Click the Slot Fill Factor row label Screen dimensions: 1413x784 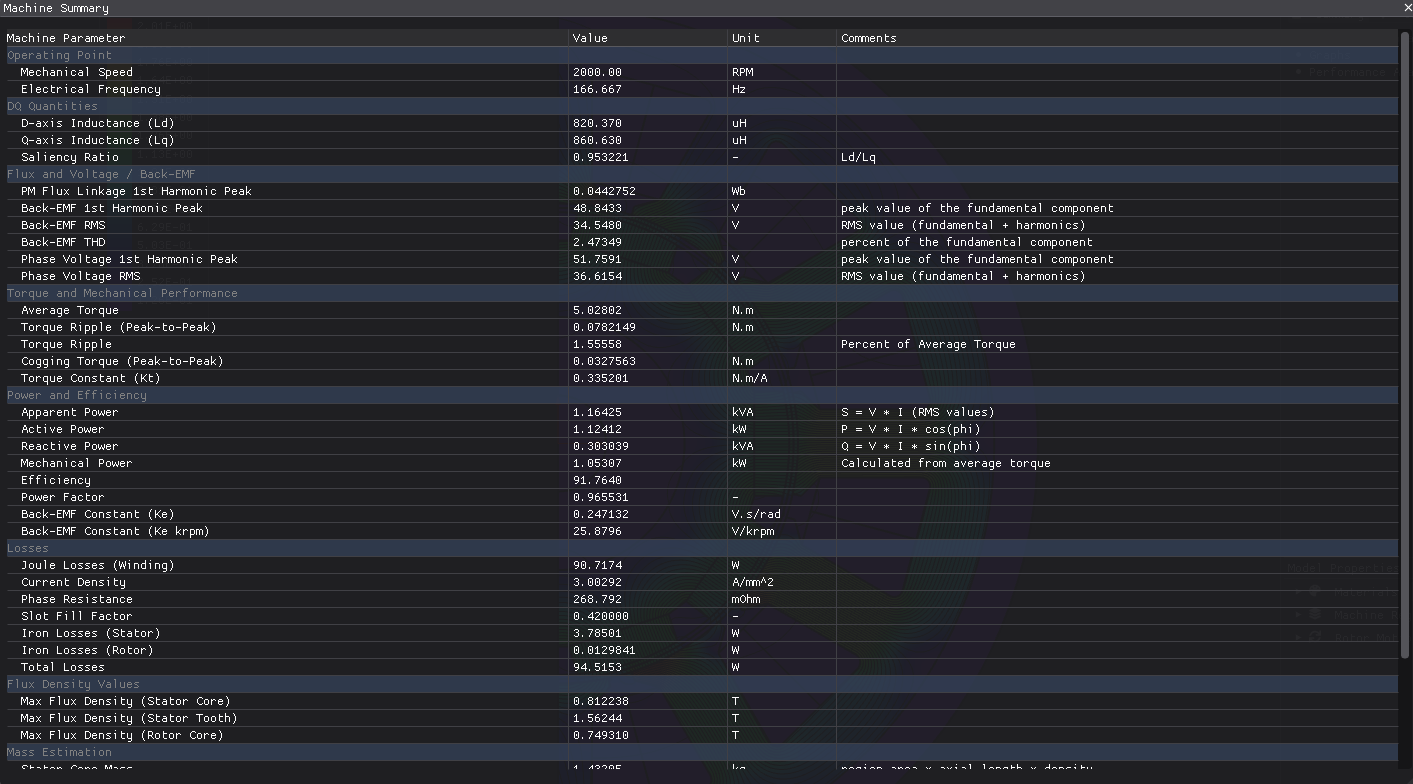click(76, 616)
